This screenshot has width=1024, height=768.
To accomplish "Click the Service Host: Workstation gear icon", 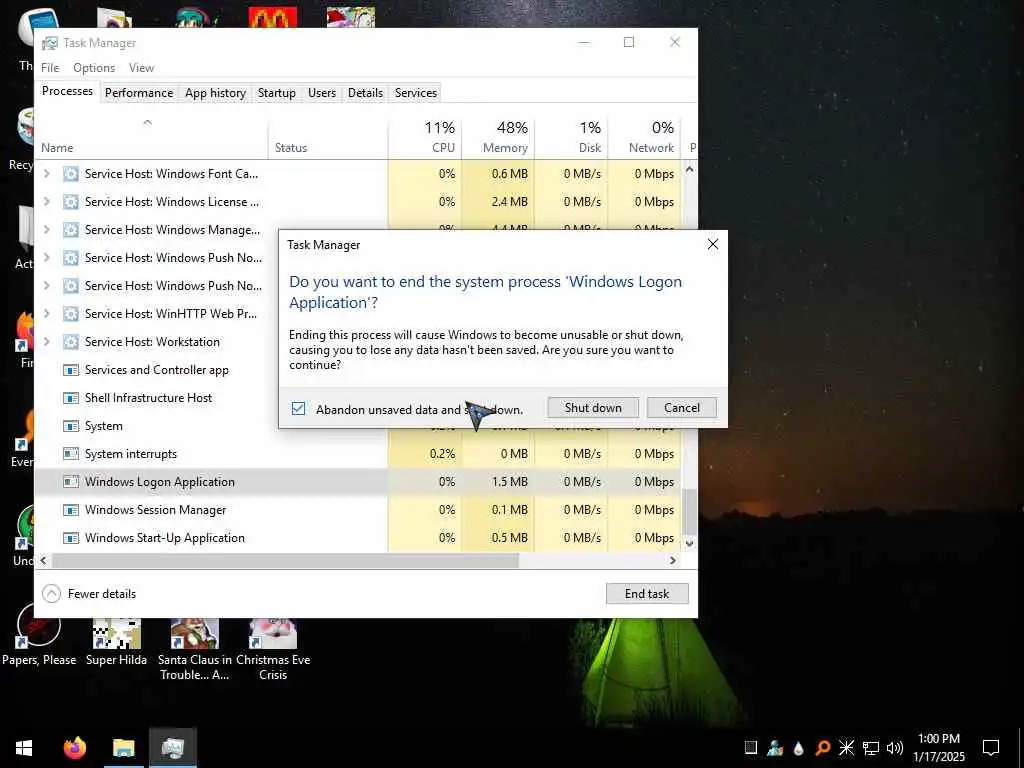I will 71,342.
